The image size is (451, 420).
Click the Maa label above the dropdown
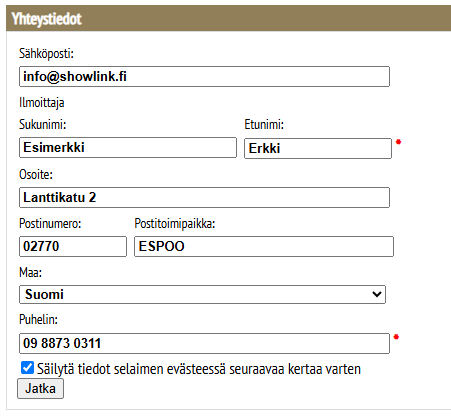(30, 272)
